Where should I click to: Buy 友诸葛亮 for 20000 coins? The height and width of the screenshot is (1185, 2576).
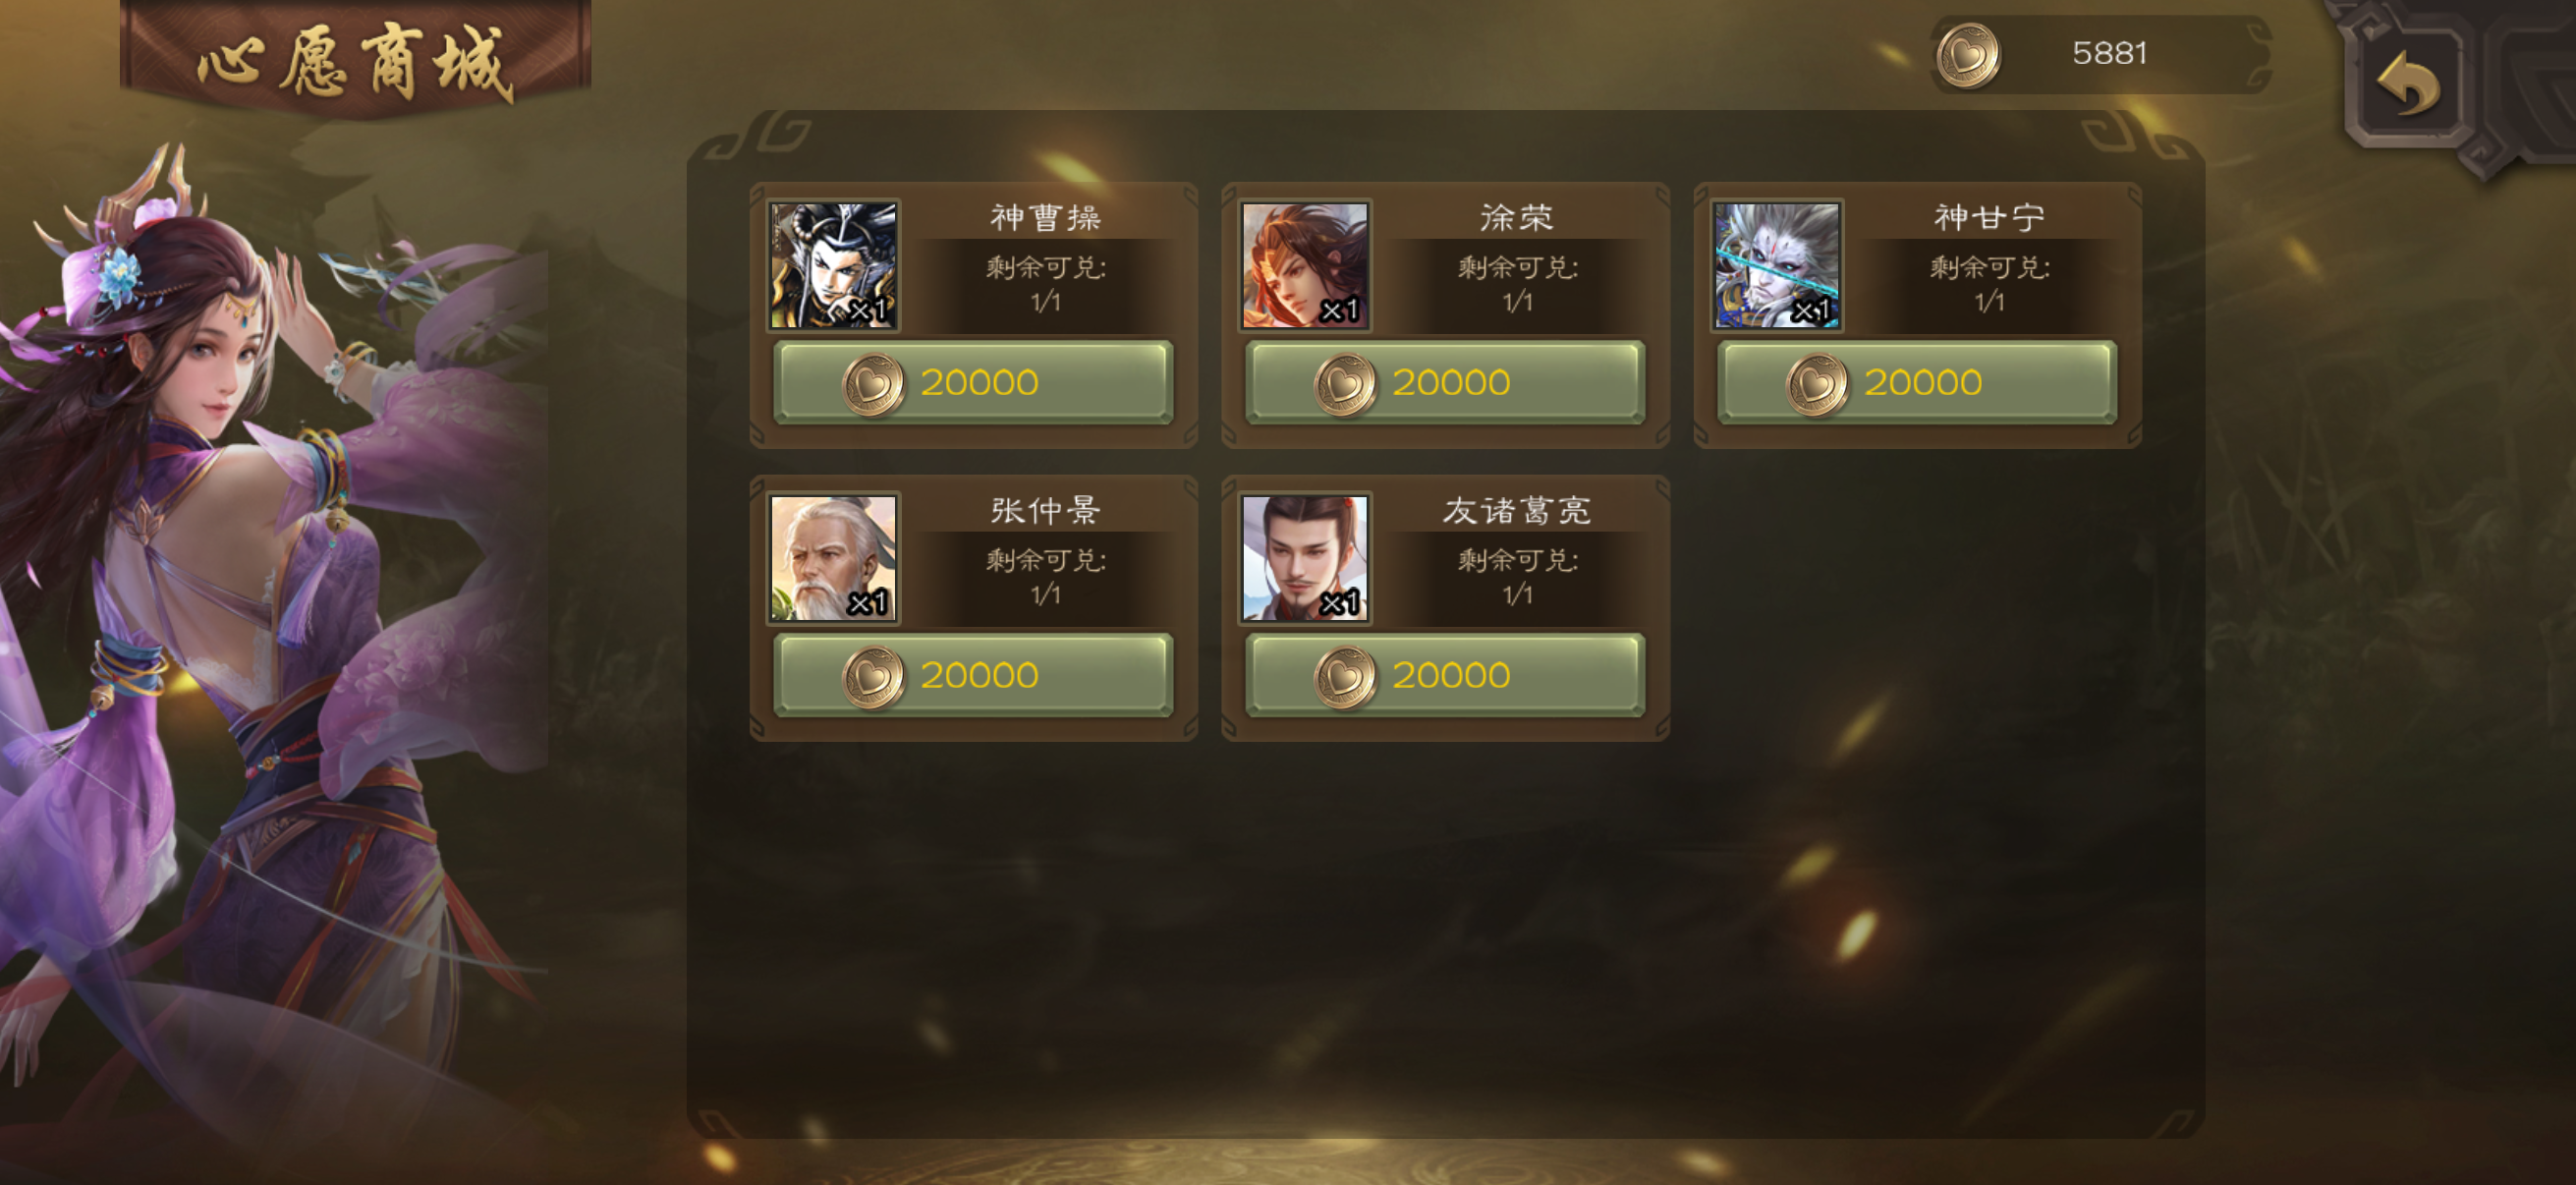point(1445,675)
